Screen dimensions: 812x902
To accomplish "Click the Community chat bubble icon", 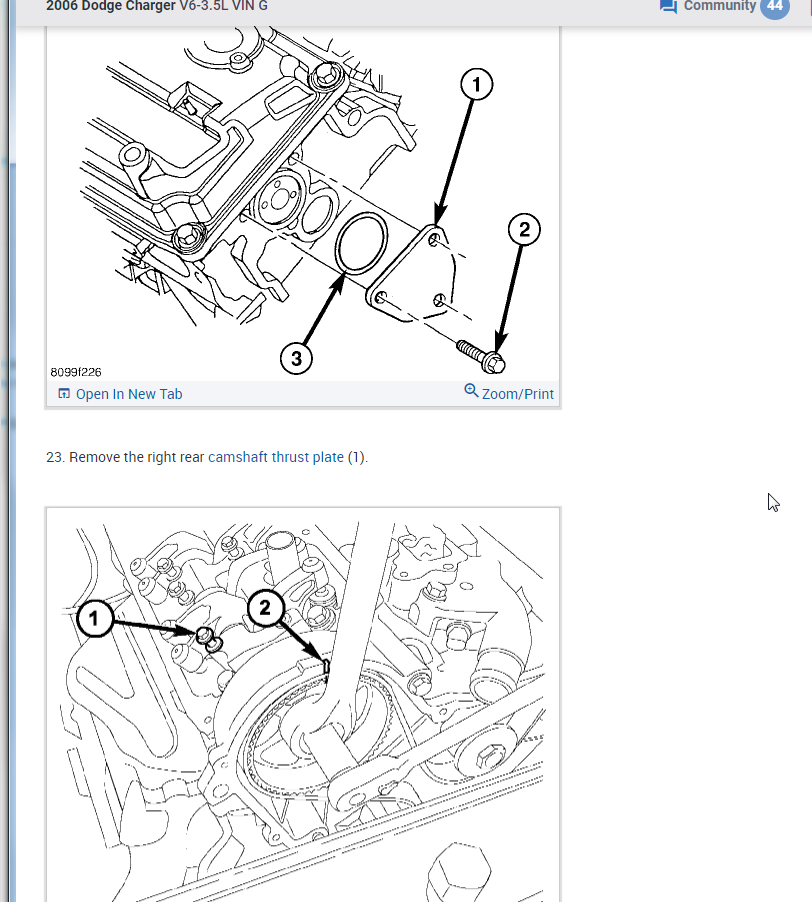I will 668,6.
